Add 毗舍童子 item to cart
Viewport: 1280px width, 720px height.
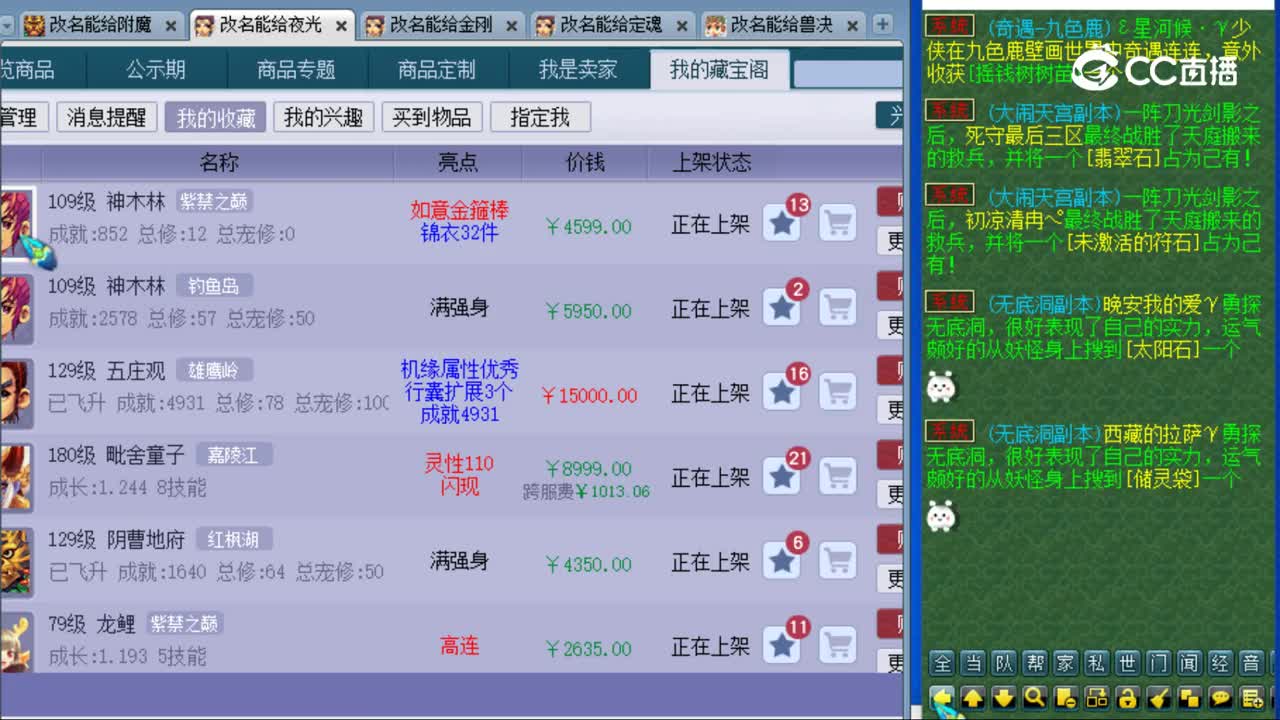pyautogui.click(x=837, y=477)
